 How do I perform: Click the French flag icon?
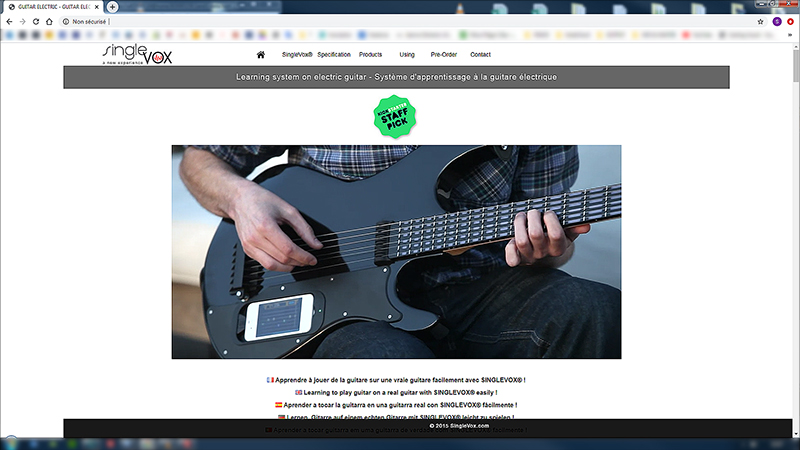[x=269, y=380]
